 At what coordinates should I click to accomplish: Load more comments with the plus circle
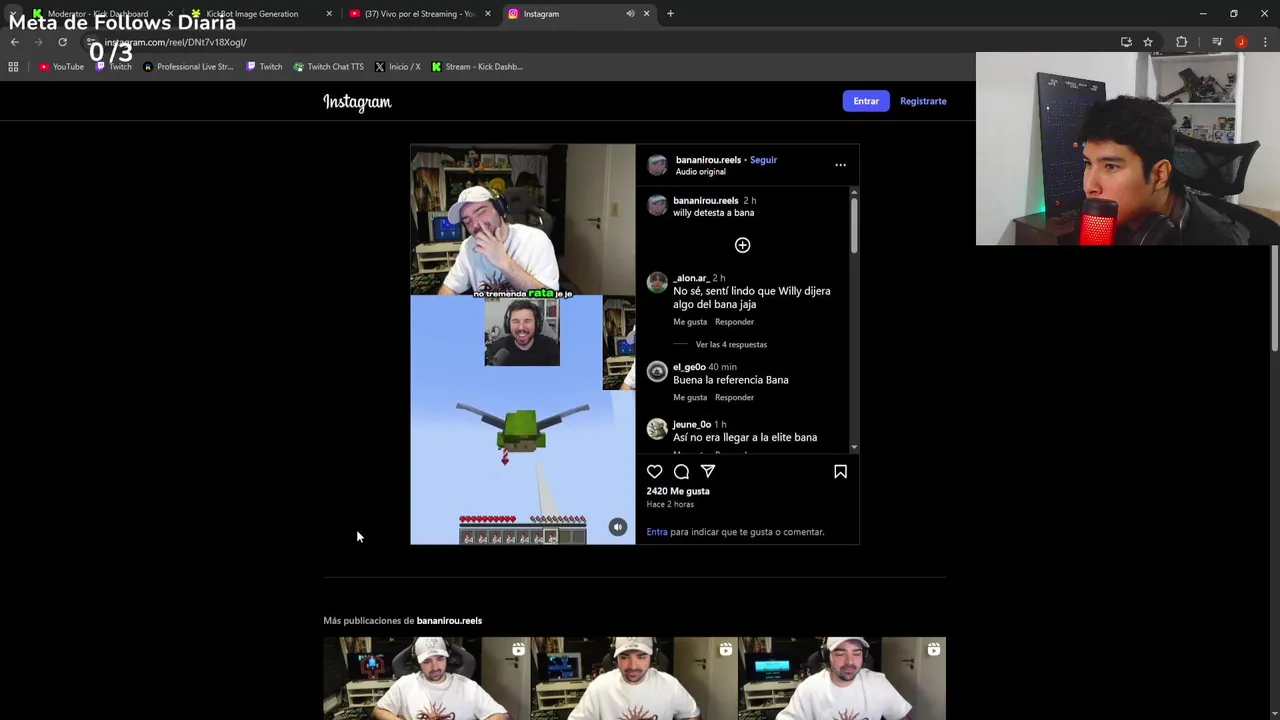[x=742, y=245]
